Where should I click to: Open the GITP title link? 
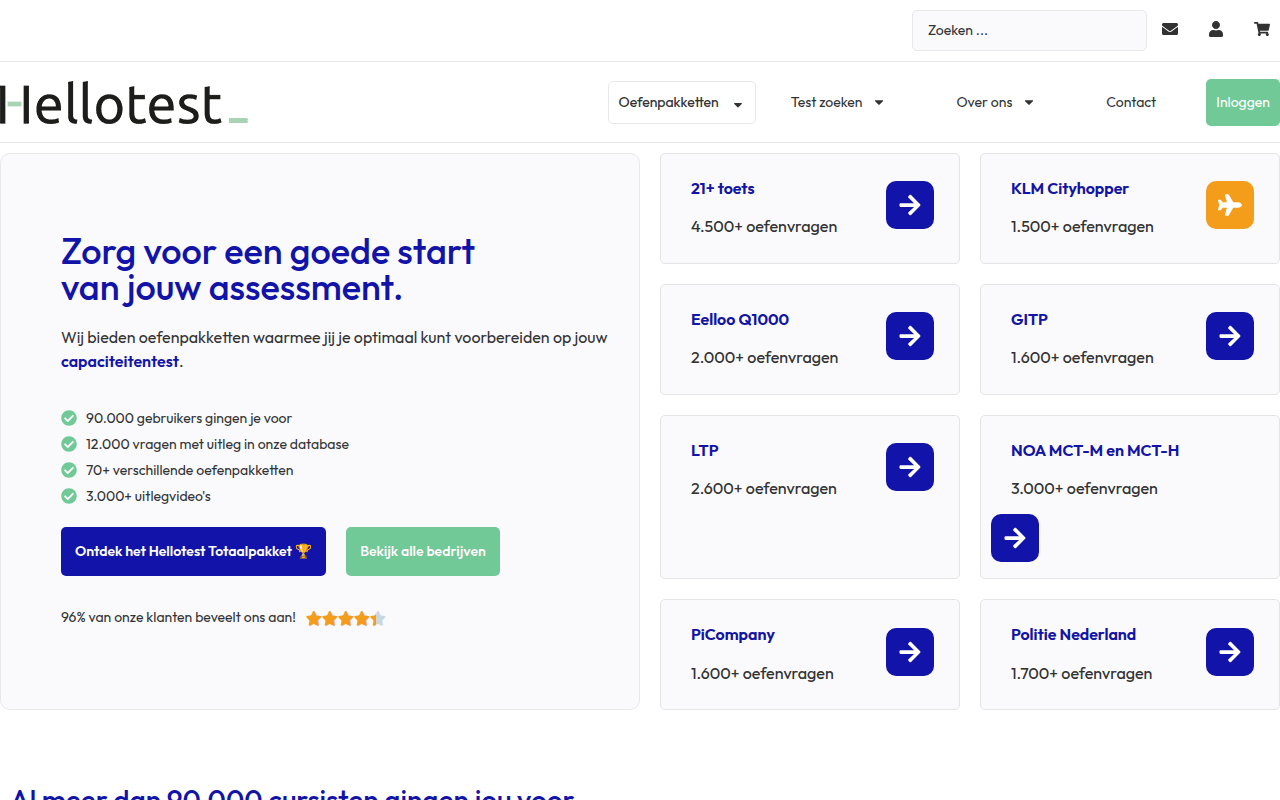1029,319
